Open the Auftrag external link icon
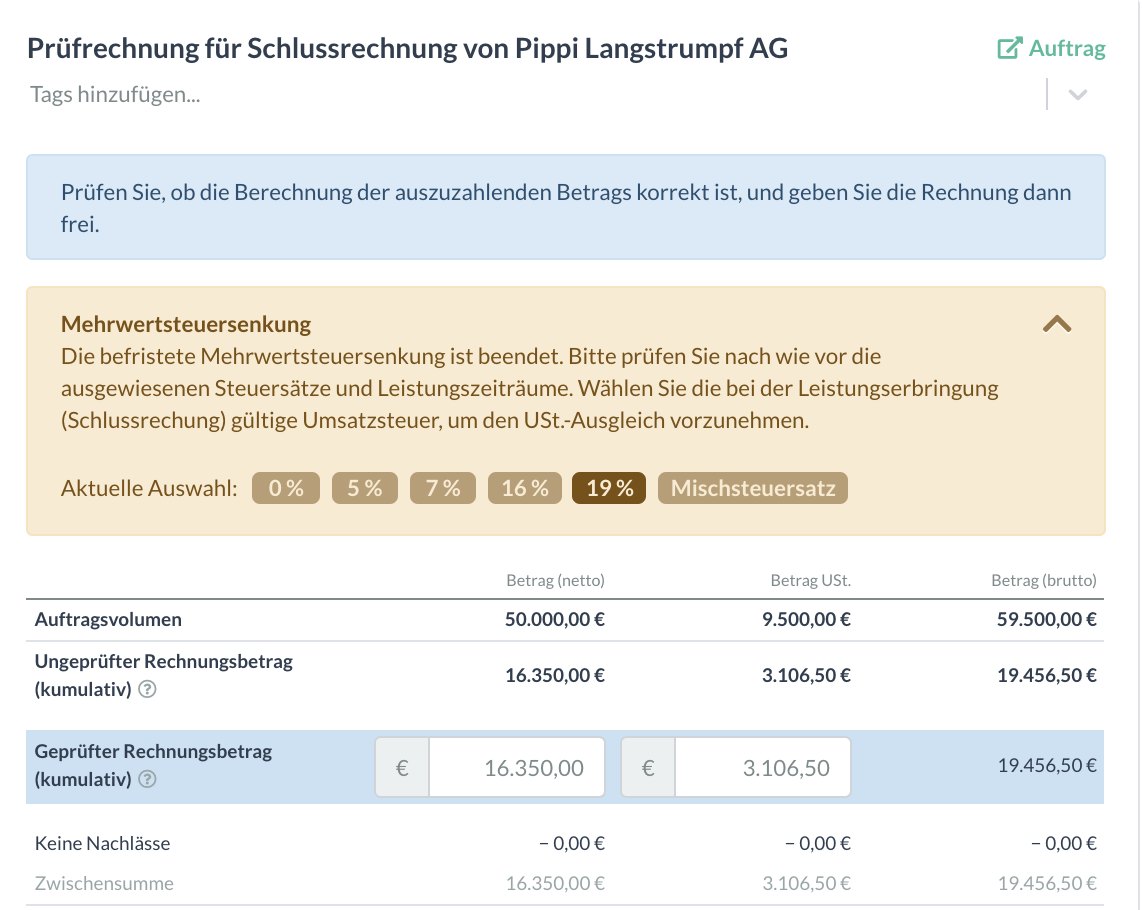Viewport: 1142px width, 910px height. [x=1009, y=48]
